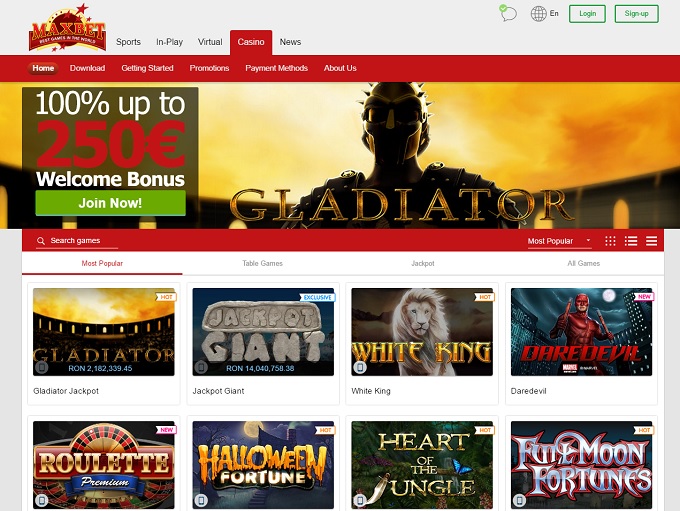Switch to detailed list view icon
This screenshot has height=511, width=680.
(631, 241)
